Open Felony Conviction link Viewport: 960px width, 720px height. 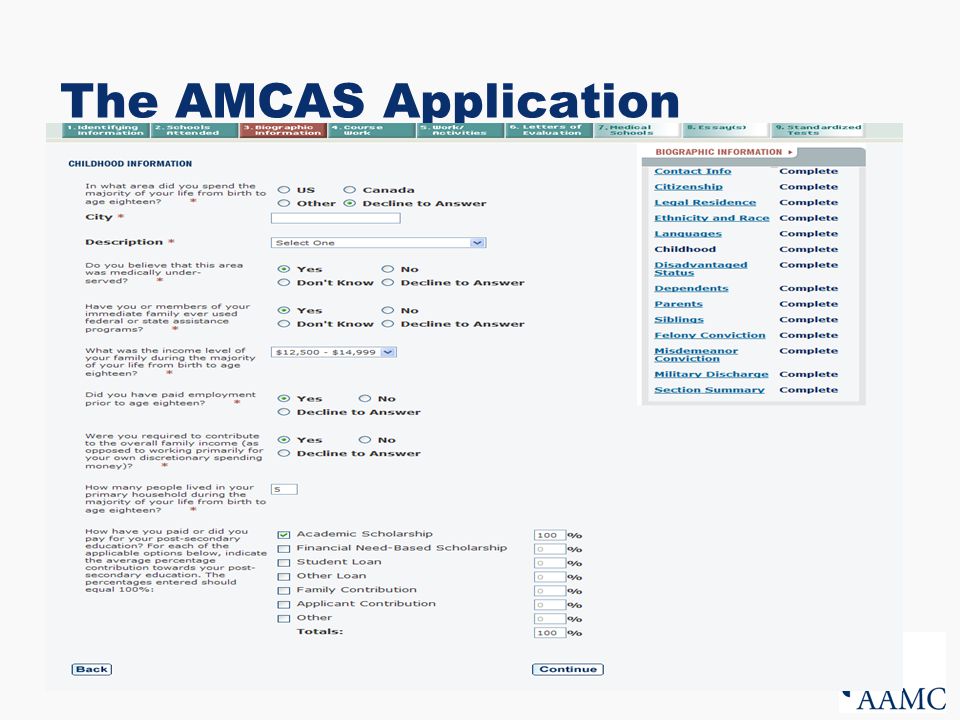pyautogui.click(x=710, y=336)
